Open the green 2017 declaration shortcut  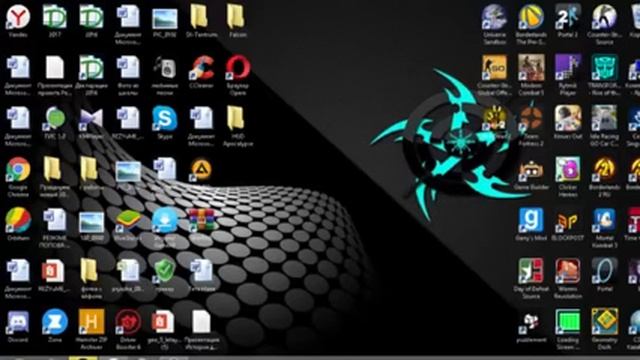pos(55,18)
